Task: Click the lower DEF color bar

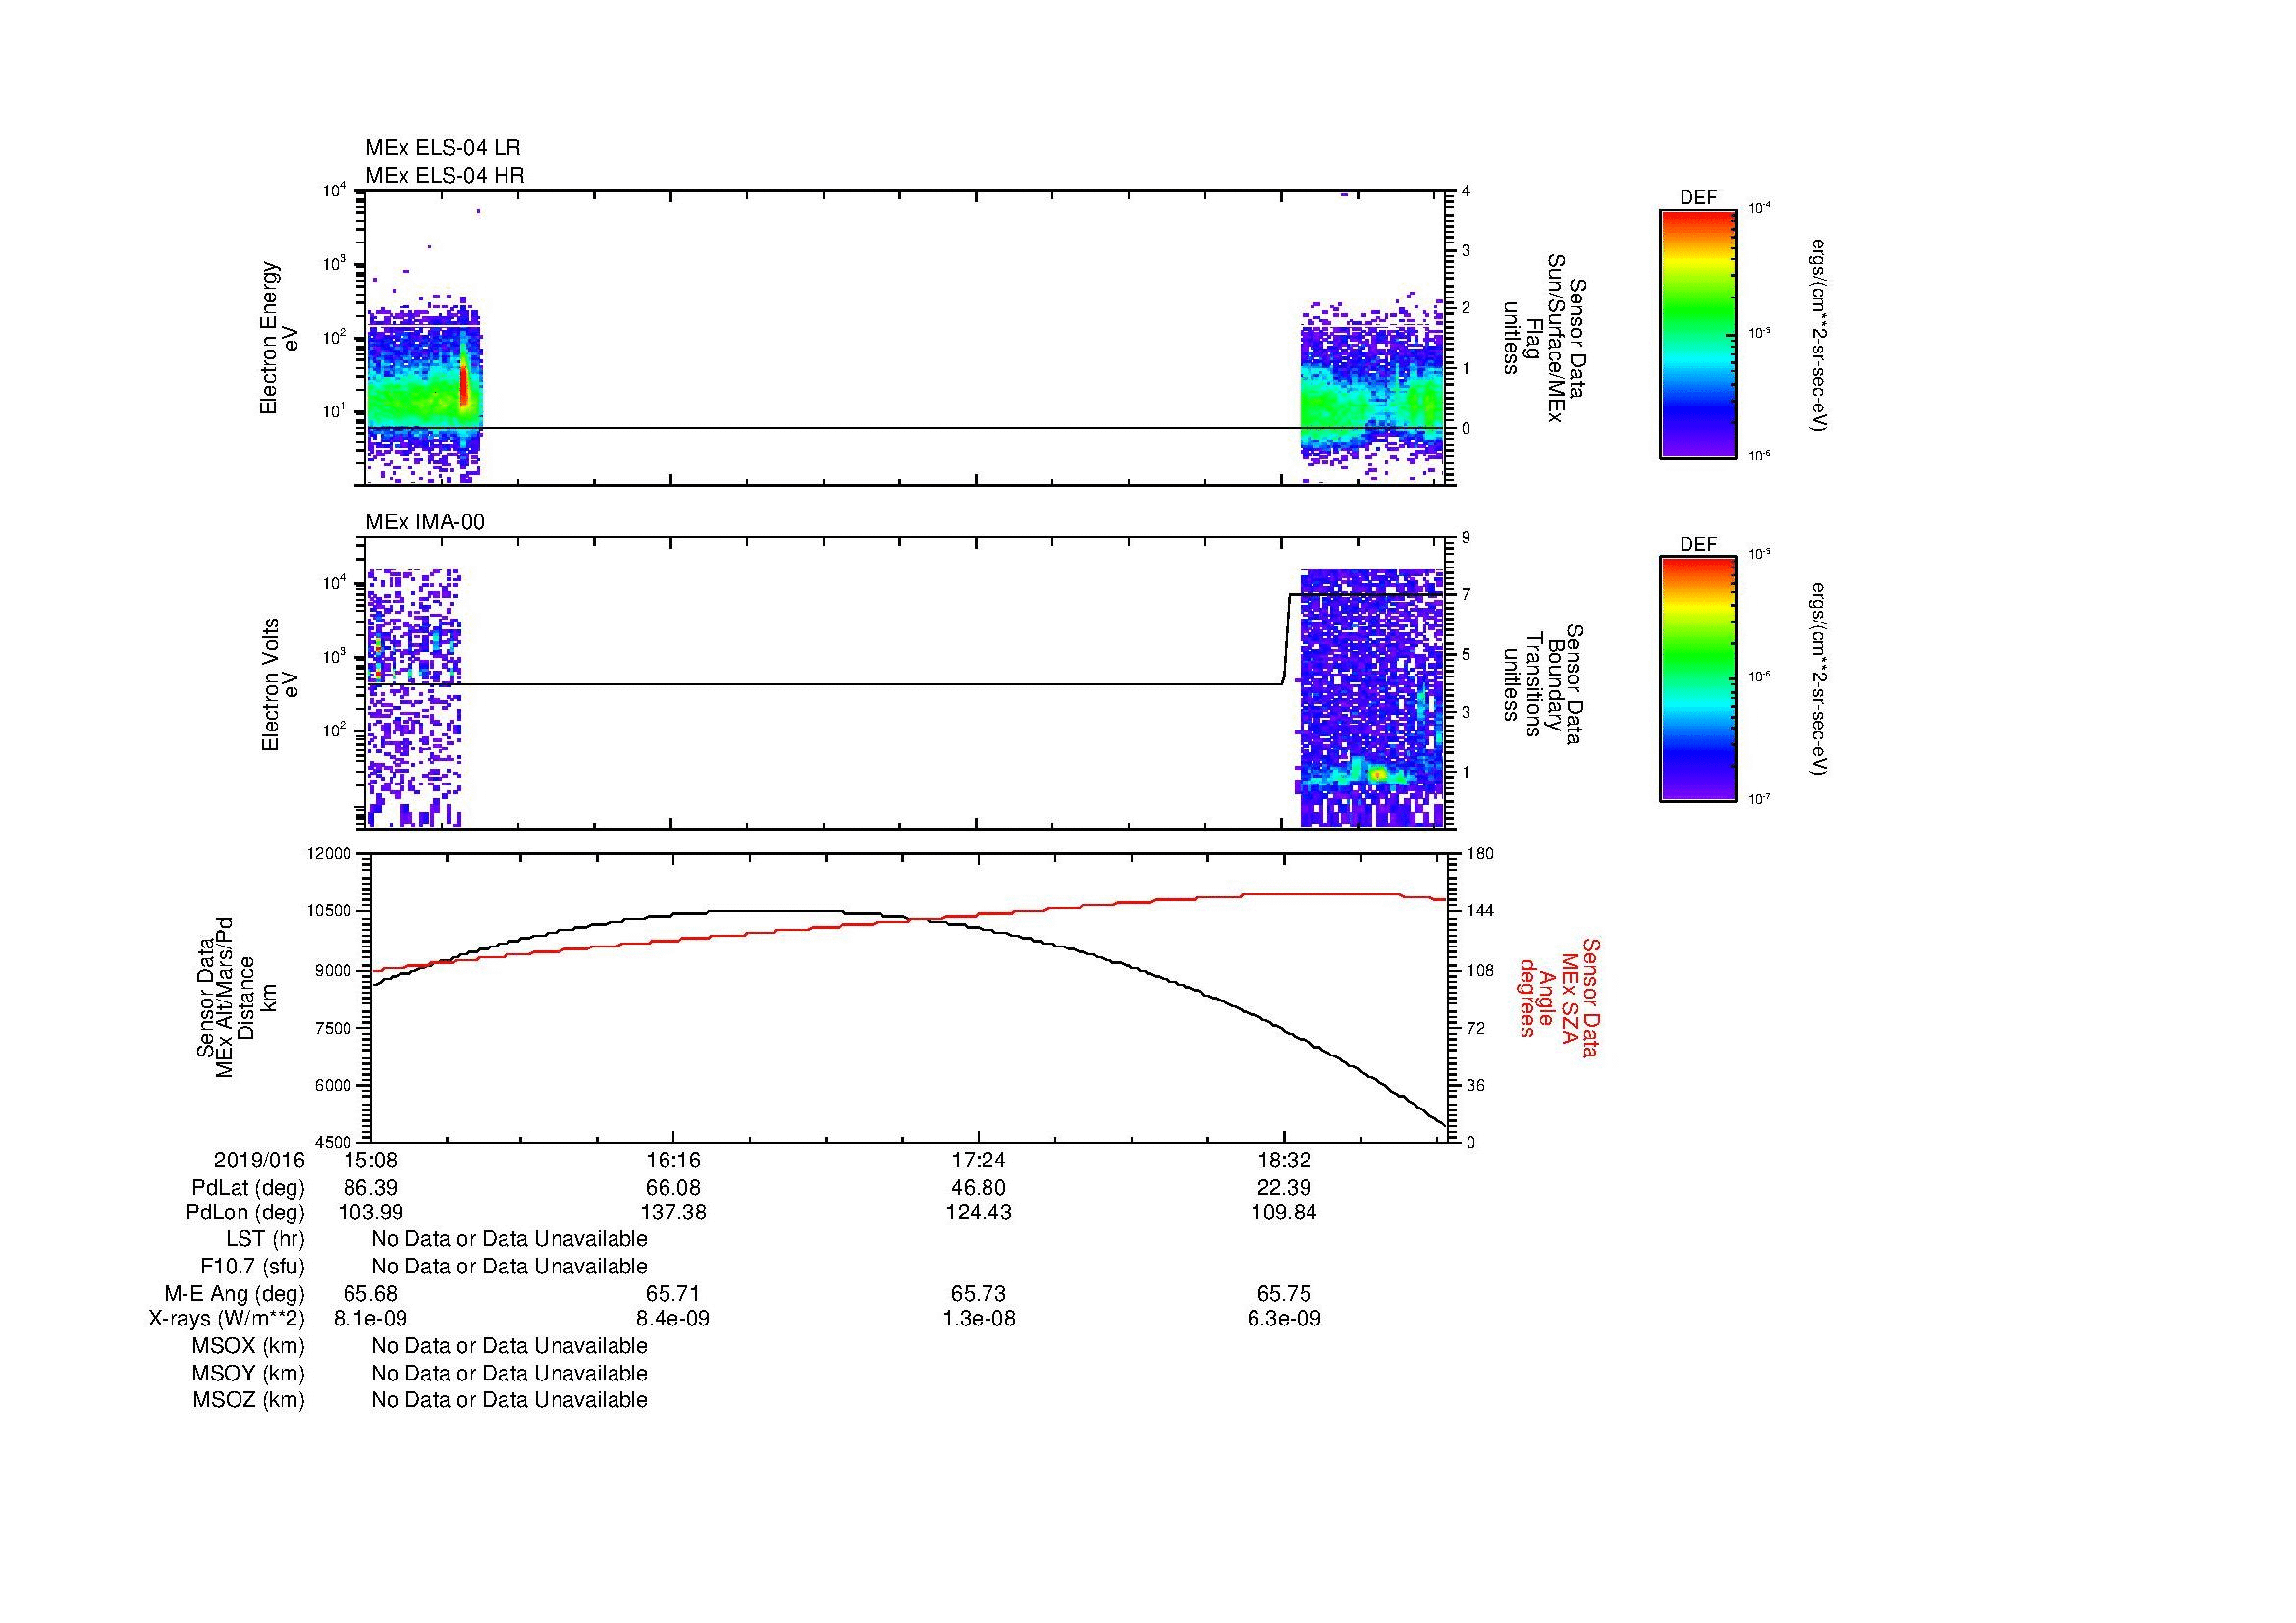Action: point(1698,679)
